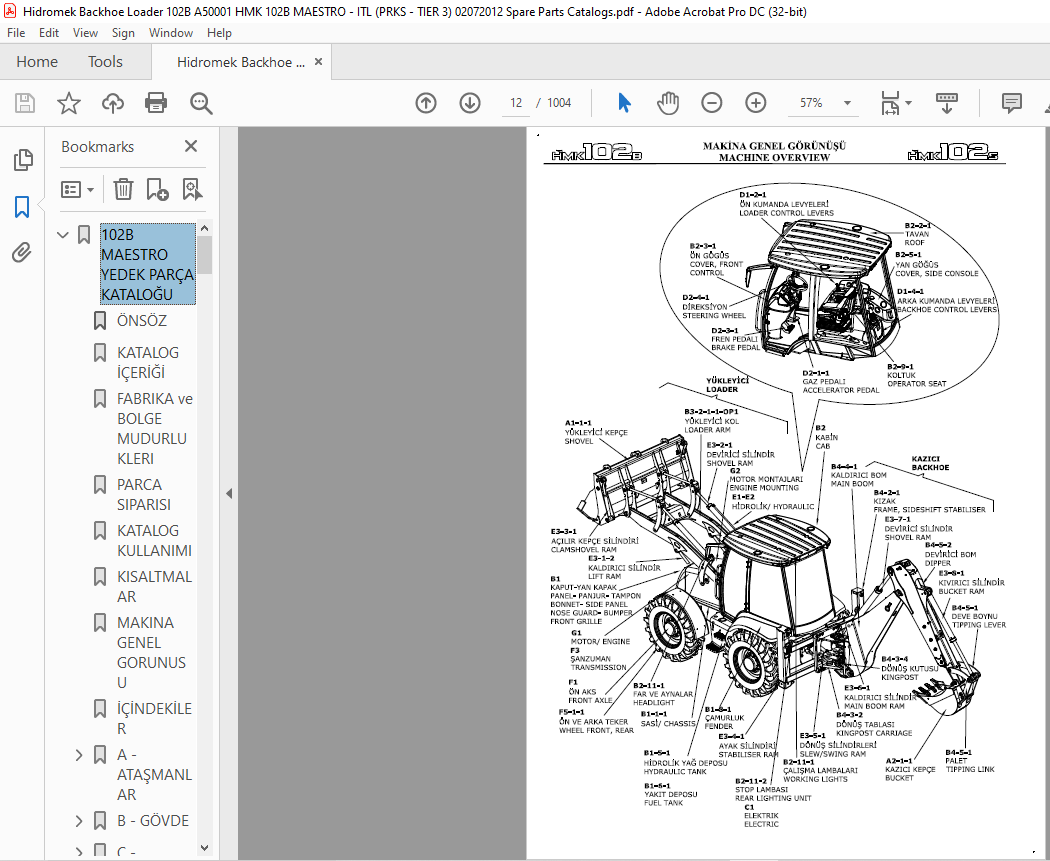Click scroll up arrow in bookmarks list

click(x=205, y=228)
